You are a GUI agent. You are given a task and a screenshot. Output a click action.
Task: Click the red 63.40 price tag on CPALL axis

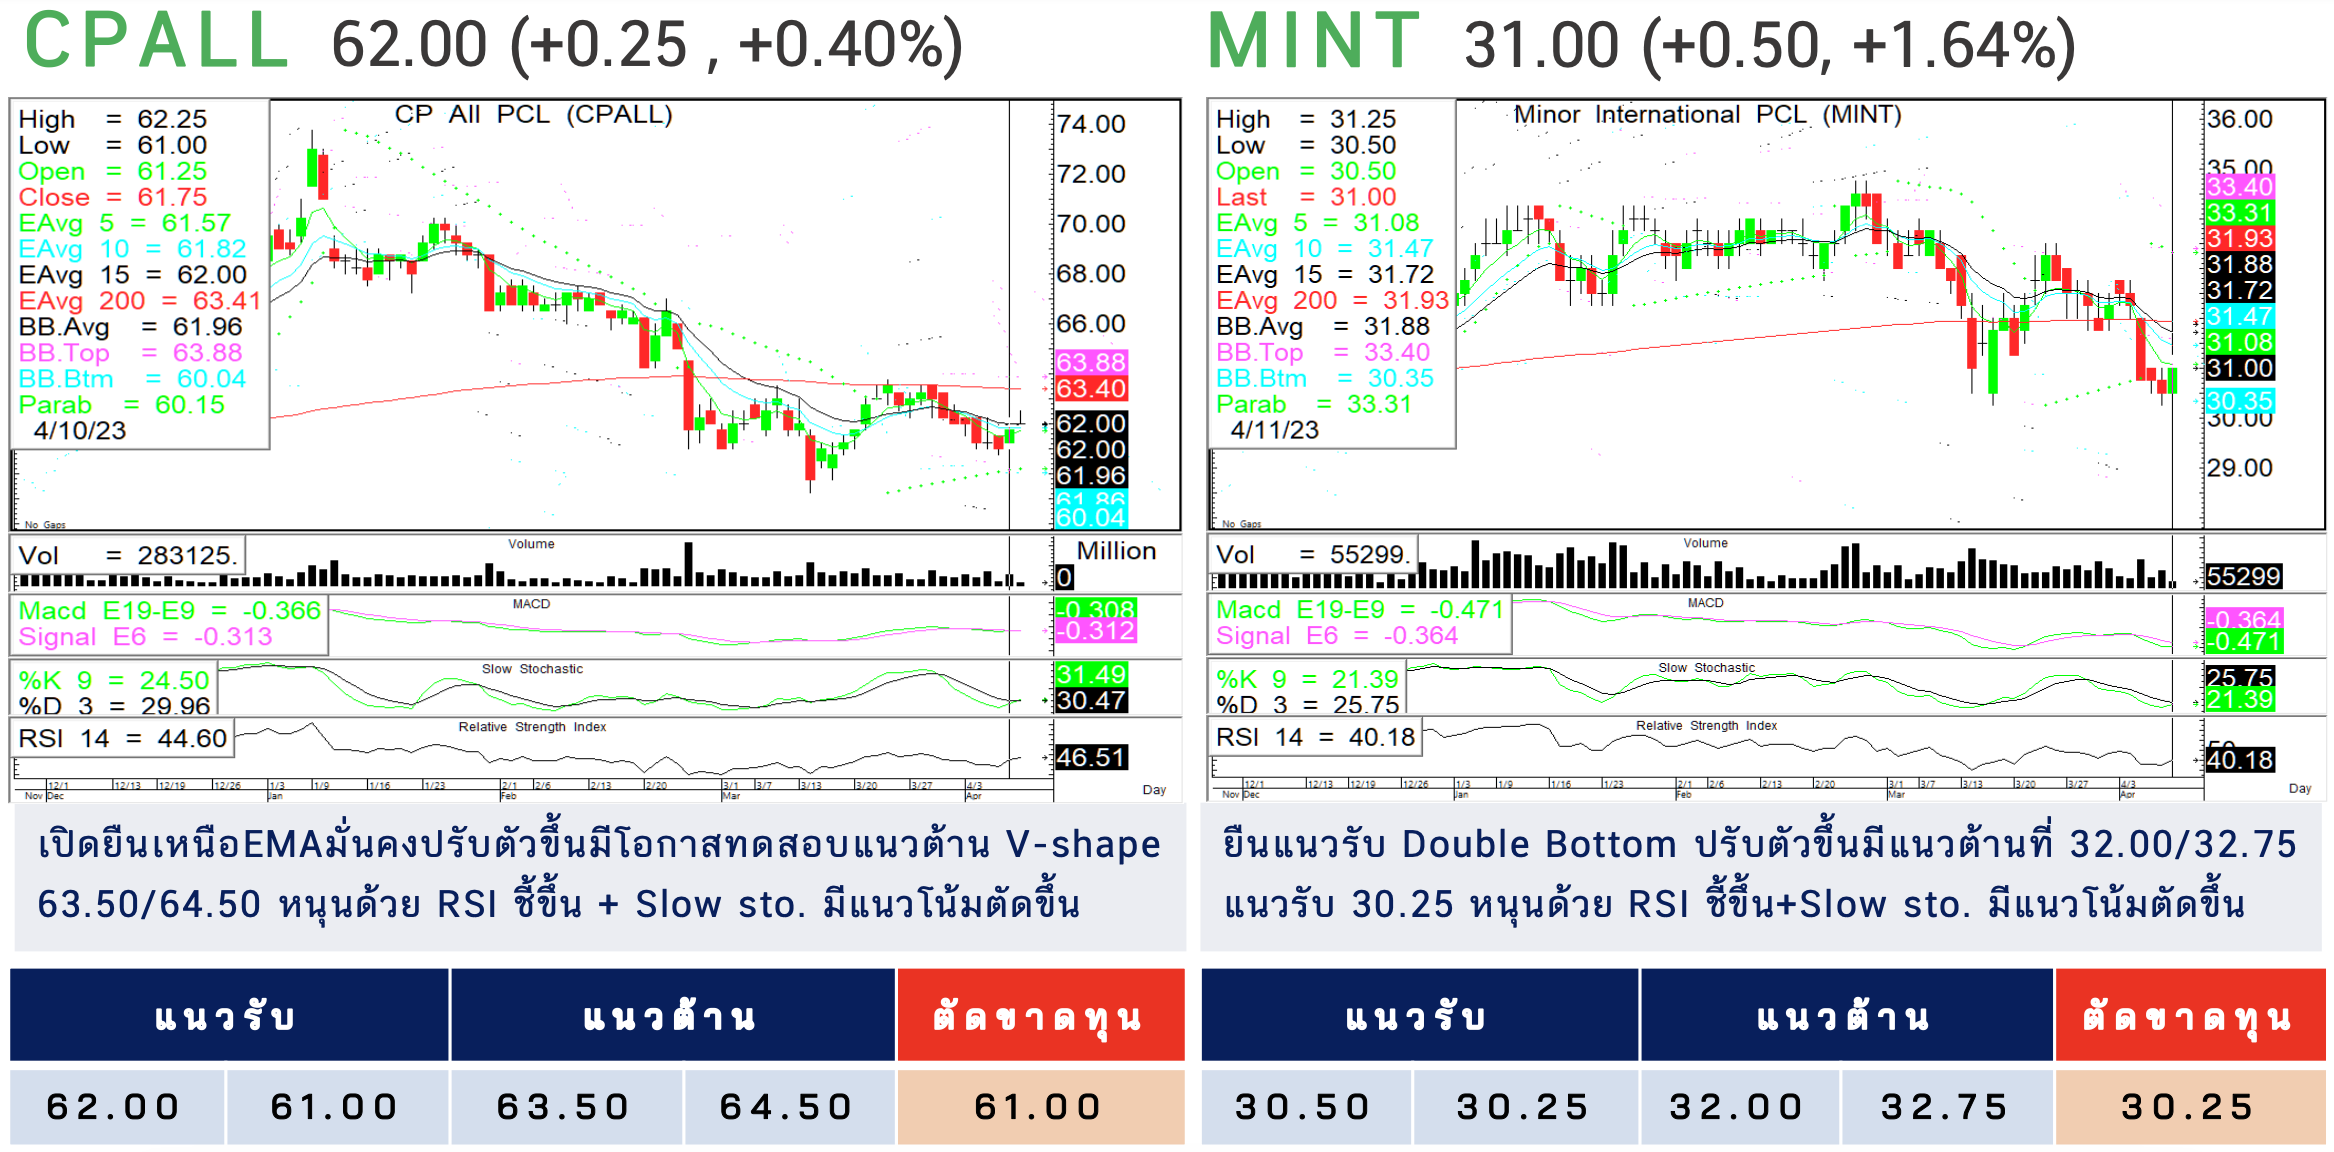coord(1091,388)
